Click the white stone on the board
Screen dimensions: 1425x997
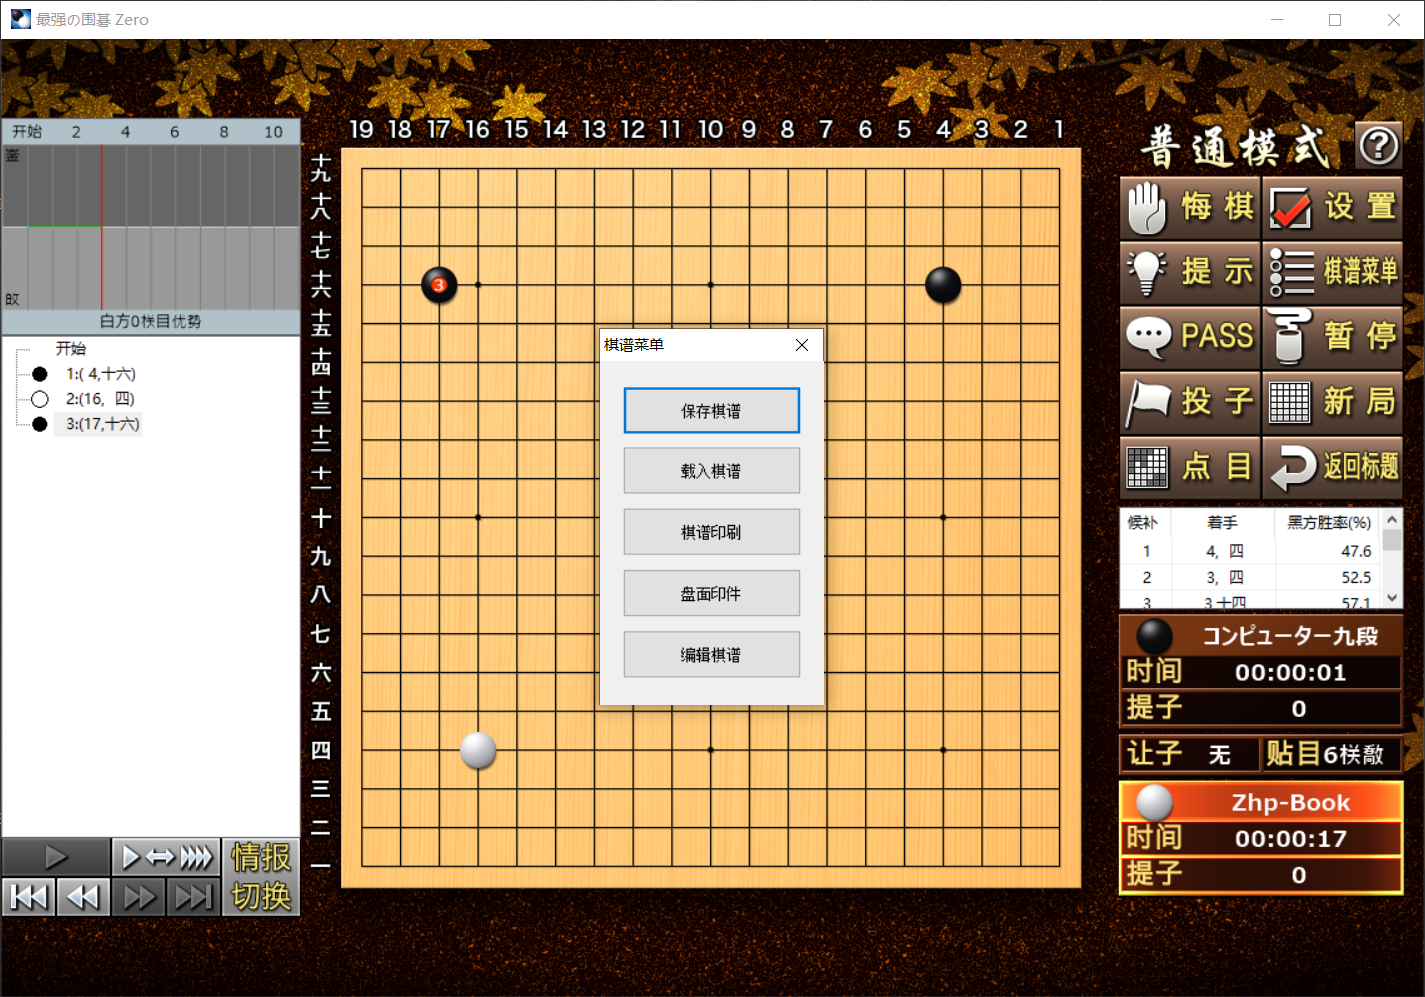478,750
